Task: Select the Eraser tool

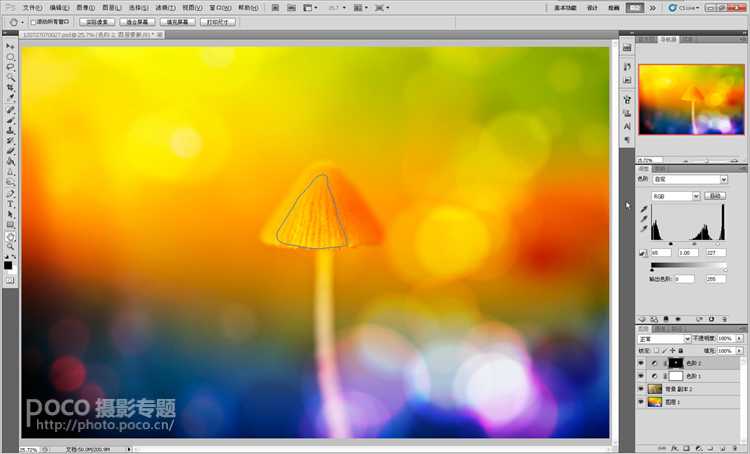Action: coord(10,151)
